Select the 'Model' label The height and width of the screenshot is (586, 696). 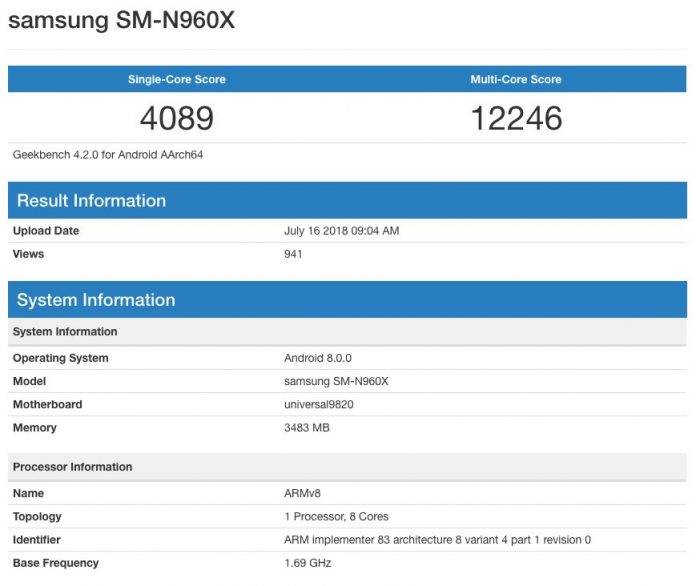pyautogui.click(x=29, y=381)
